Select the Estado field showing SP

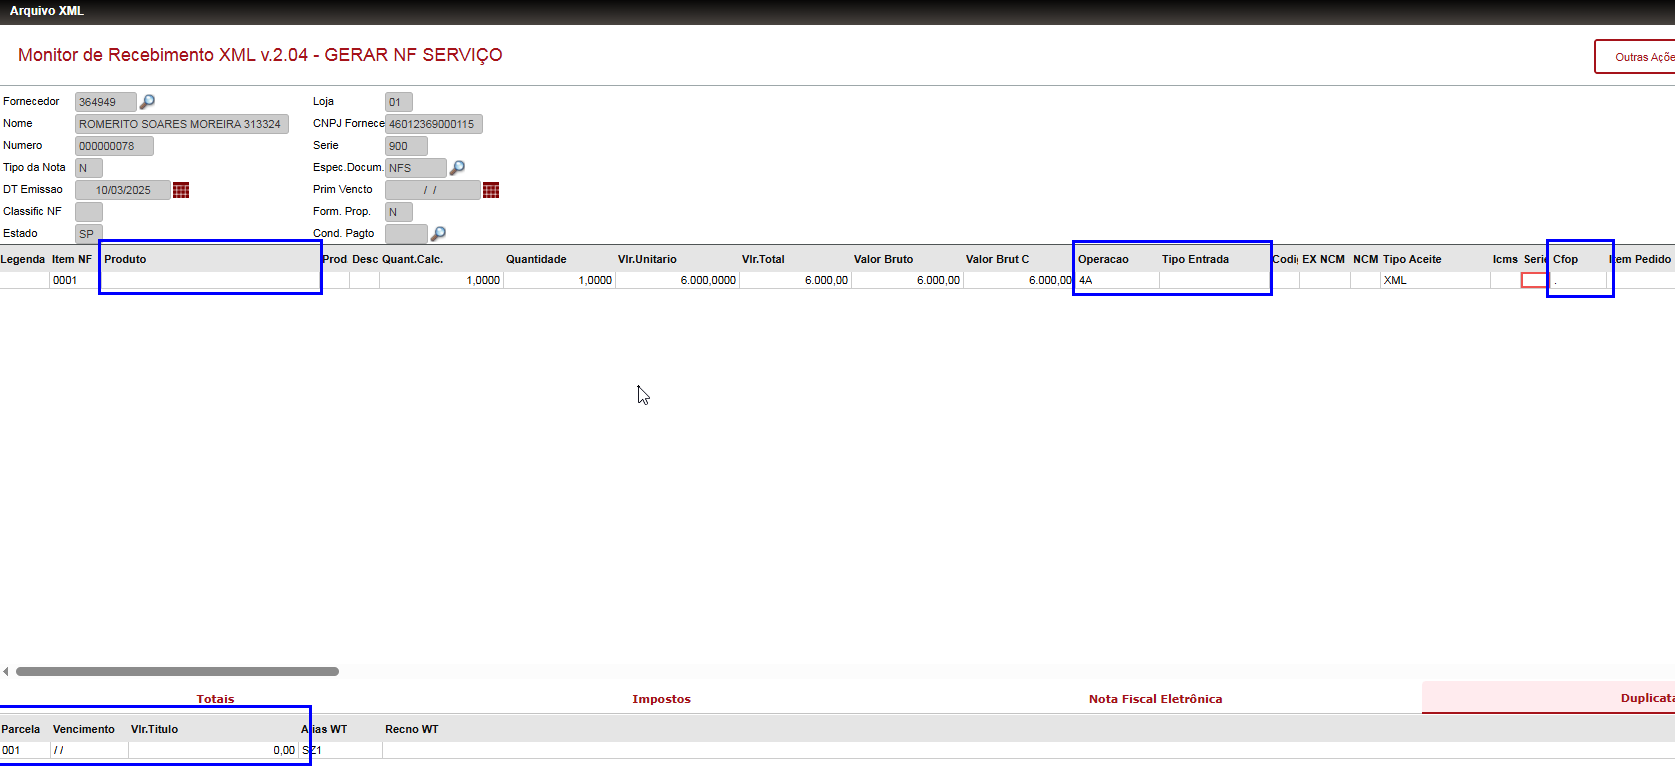coord(89,234)
